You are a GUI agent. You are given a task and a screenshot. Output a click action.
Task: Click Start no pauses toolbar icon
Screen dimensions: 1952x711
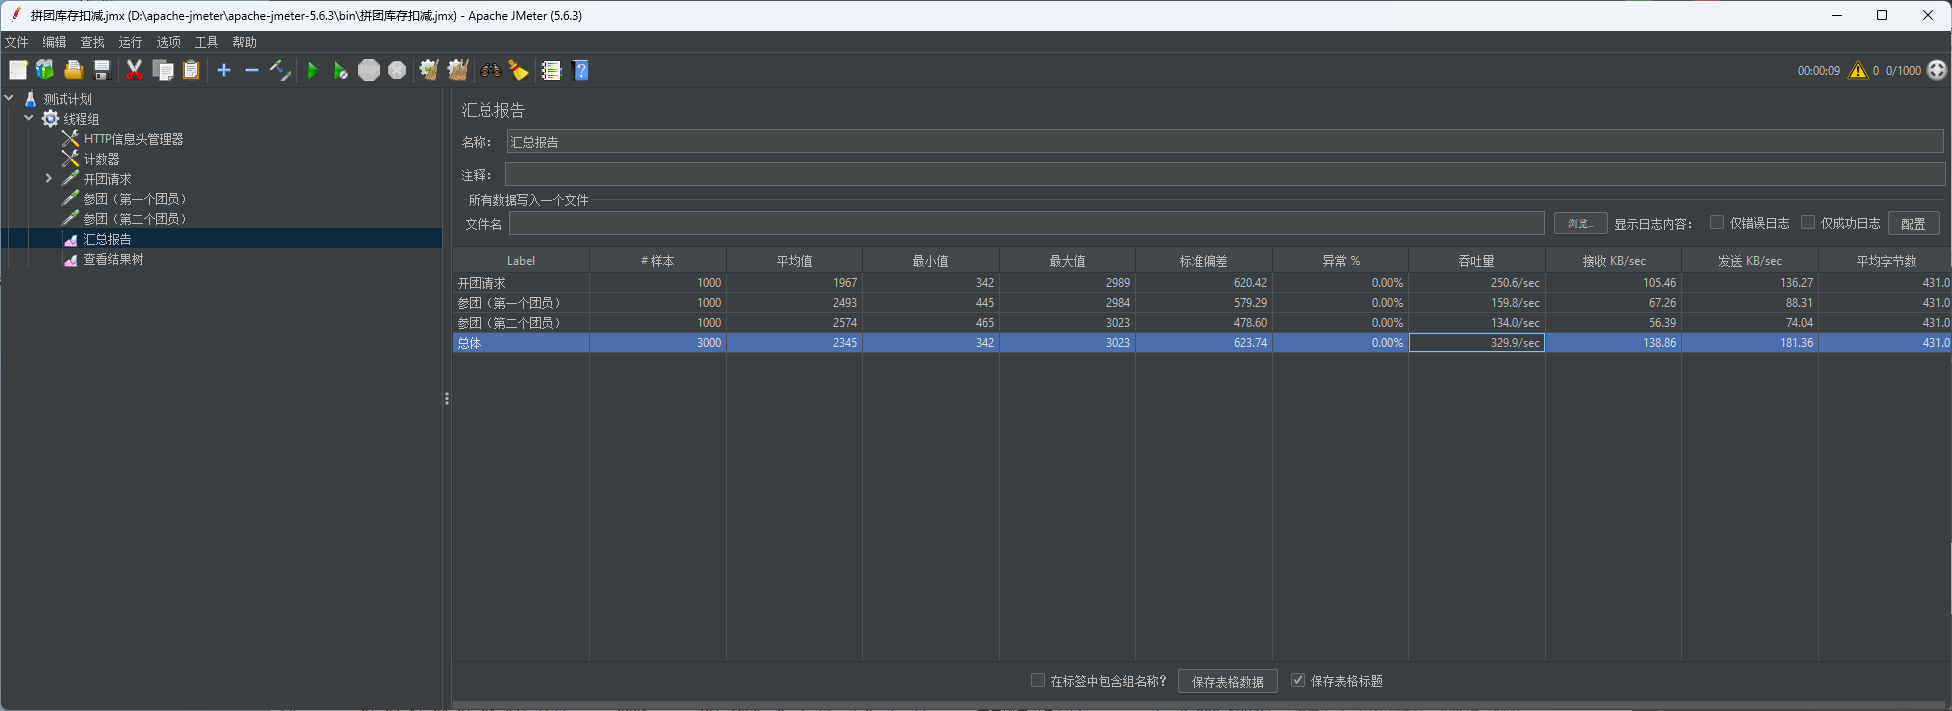click(340, 70)
